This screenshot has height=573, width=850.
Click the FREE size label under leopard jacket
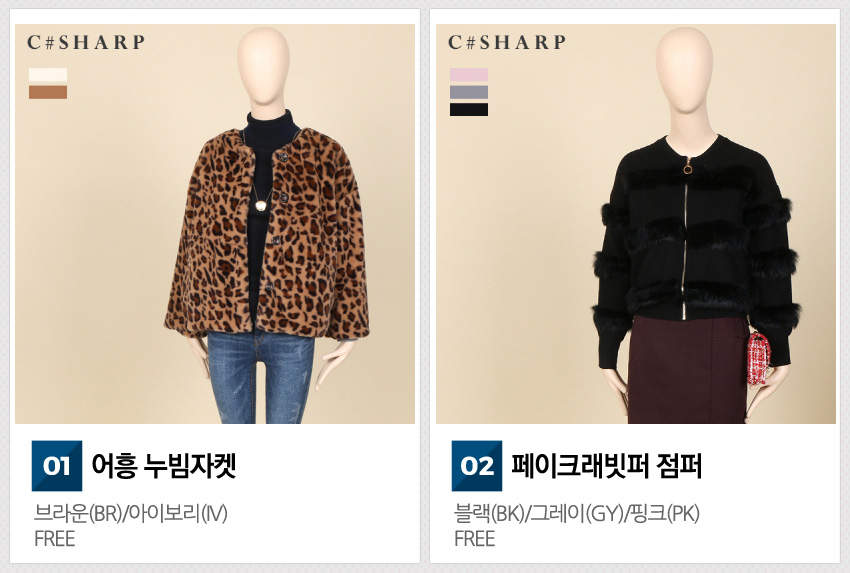[x=54, y=539]
